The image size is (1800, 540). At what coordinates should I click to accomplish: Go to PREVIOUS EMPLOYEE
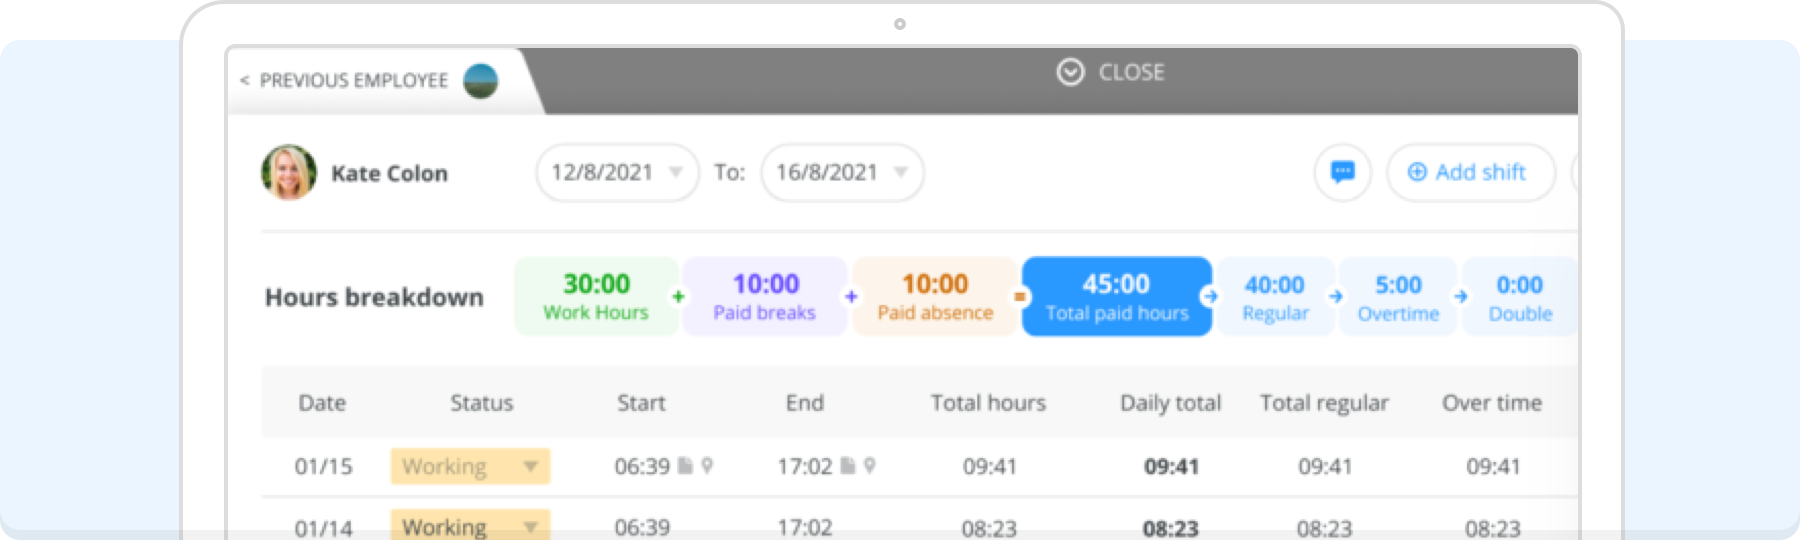pyautogui.click(x=353, y=80)
